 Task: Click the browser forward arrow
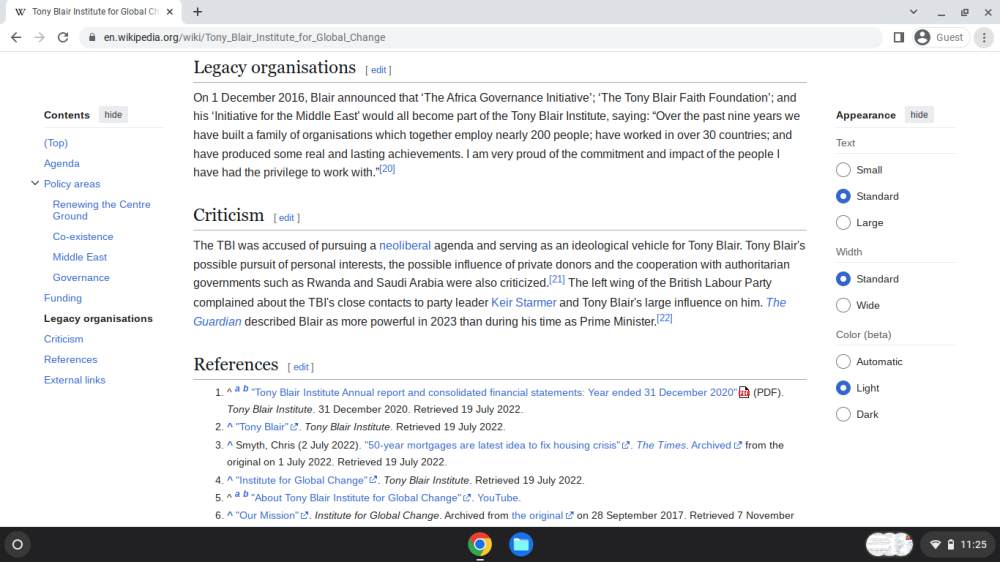pos(40,38)
